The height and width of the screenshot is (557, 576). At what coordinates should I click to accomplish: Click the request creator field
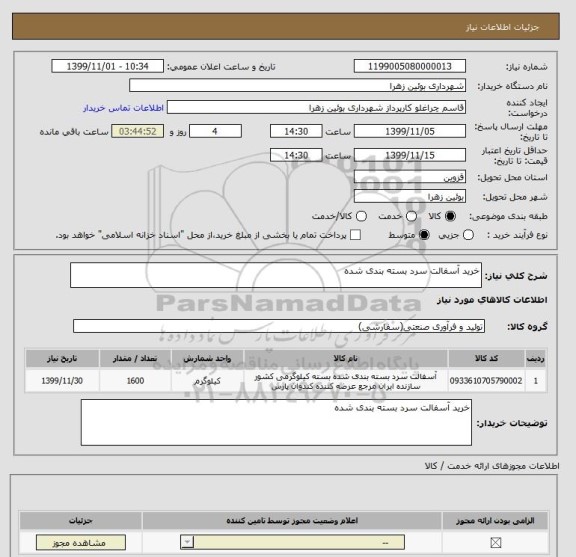(316, 108)
